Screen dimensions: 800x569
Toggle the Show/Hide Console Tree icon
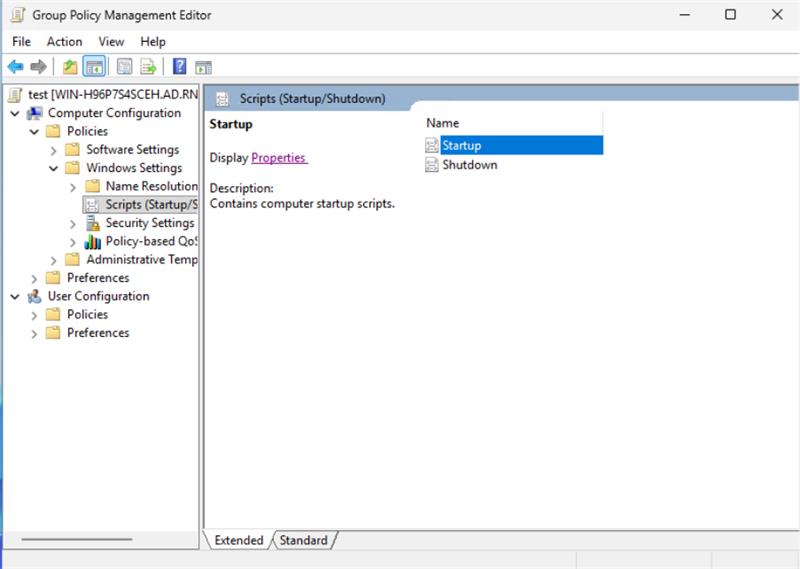(94, 67)
